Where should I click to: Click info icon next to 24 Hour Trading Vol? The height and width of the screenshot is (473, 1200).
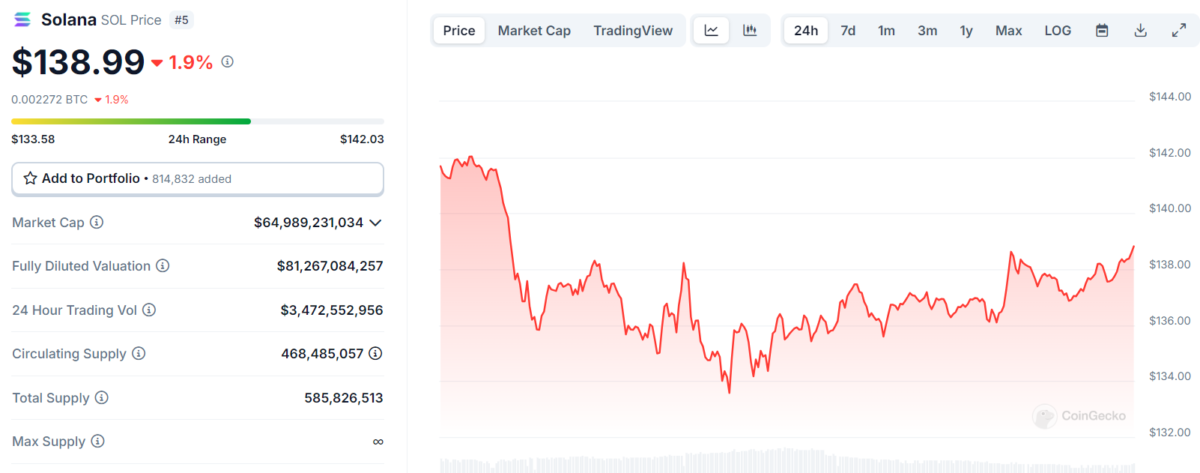click(149, 310)
